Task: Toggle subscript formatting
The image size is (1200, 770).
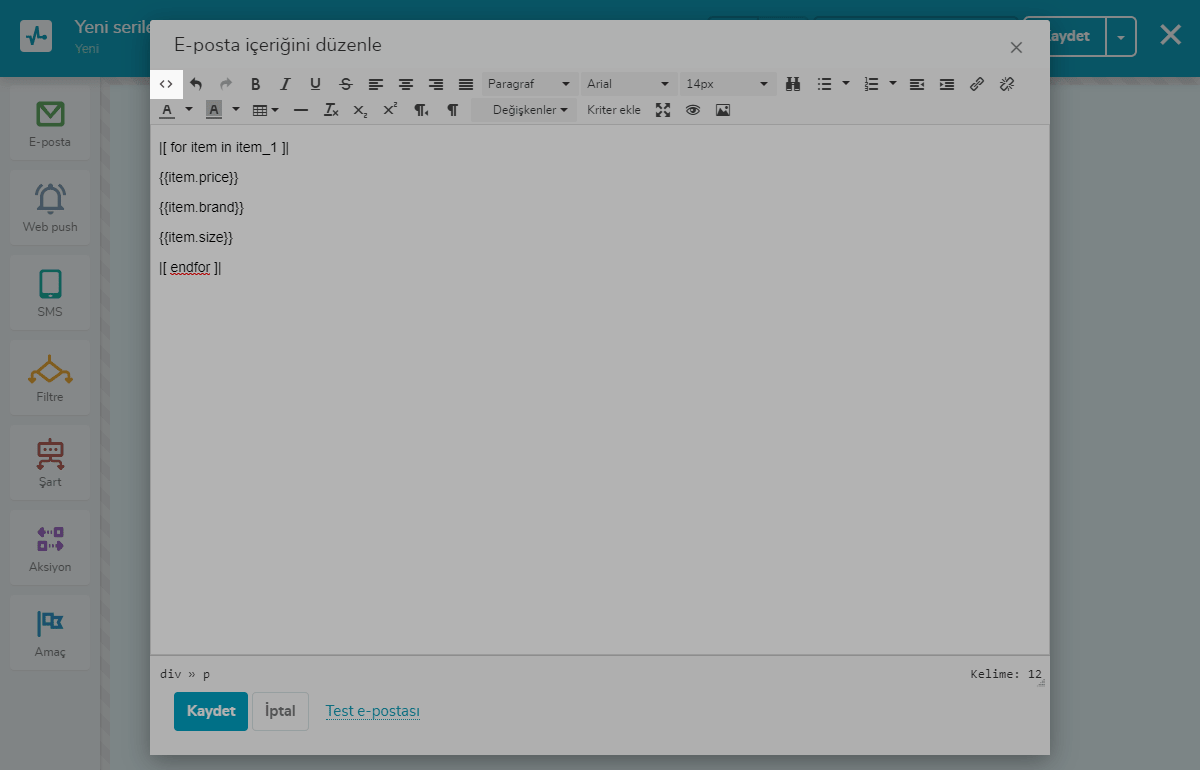Action: click(361, 110)
